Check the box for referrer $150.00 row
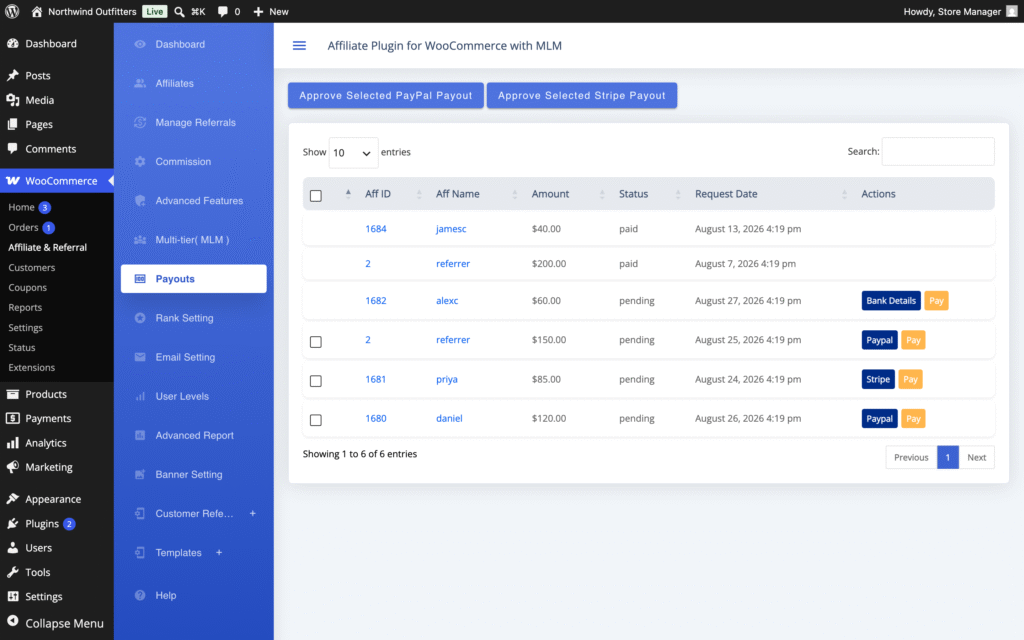The width and height of the screenshot is (1024, 640). [315, 342]
